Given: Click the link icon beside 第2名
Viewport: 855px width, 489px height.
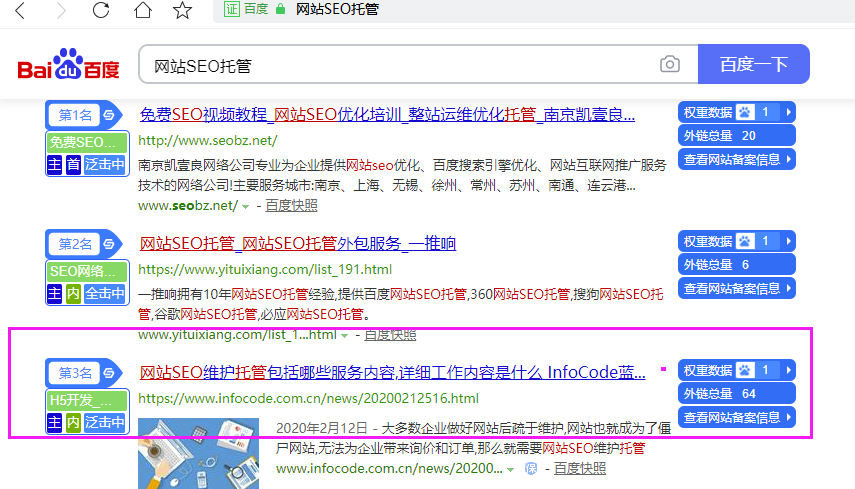Looking at the screenshot, I should [109, 244].
